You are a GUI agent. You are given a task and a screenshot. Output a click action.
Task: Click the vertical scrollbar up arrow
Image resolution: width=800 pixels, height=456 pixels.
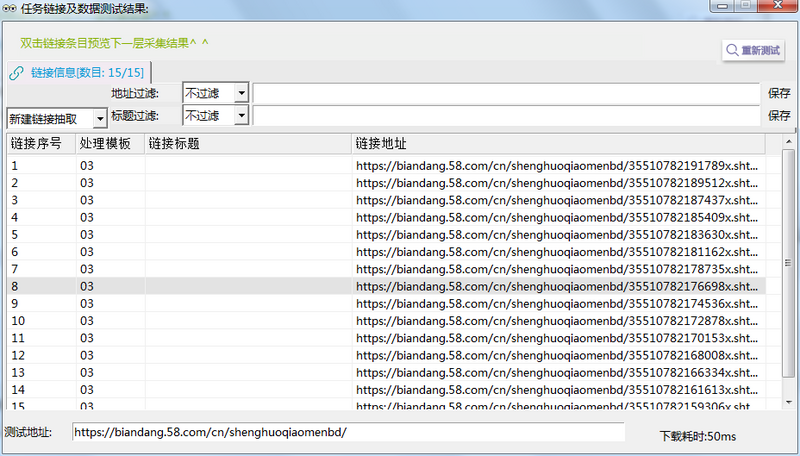click(789, 141)
